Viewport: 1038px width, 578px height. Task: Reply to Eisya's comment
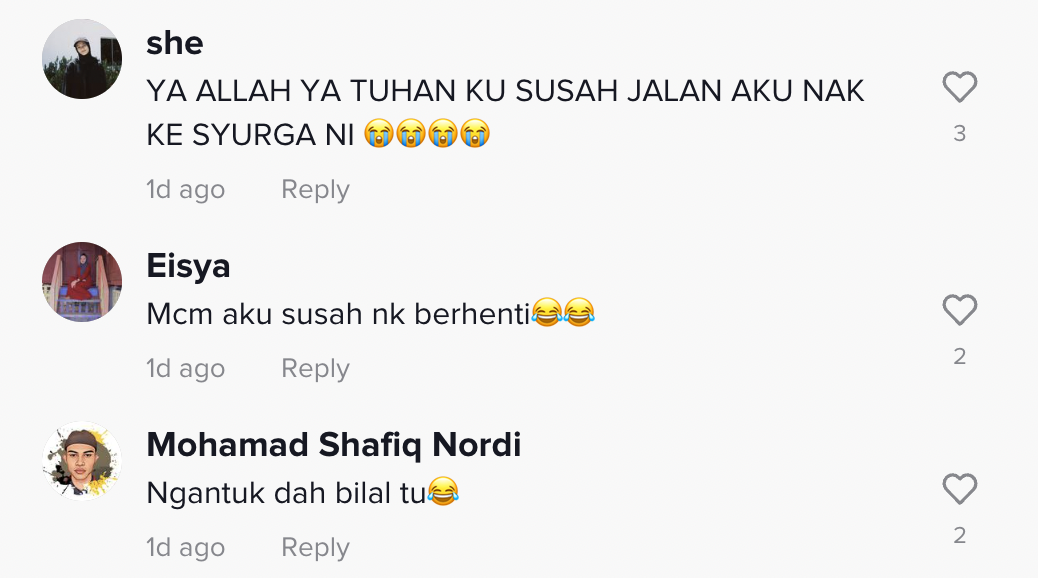[315, 368]
